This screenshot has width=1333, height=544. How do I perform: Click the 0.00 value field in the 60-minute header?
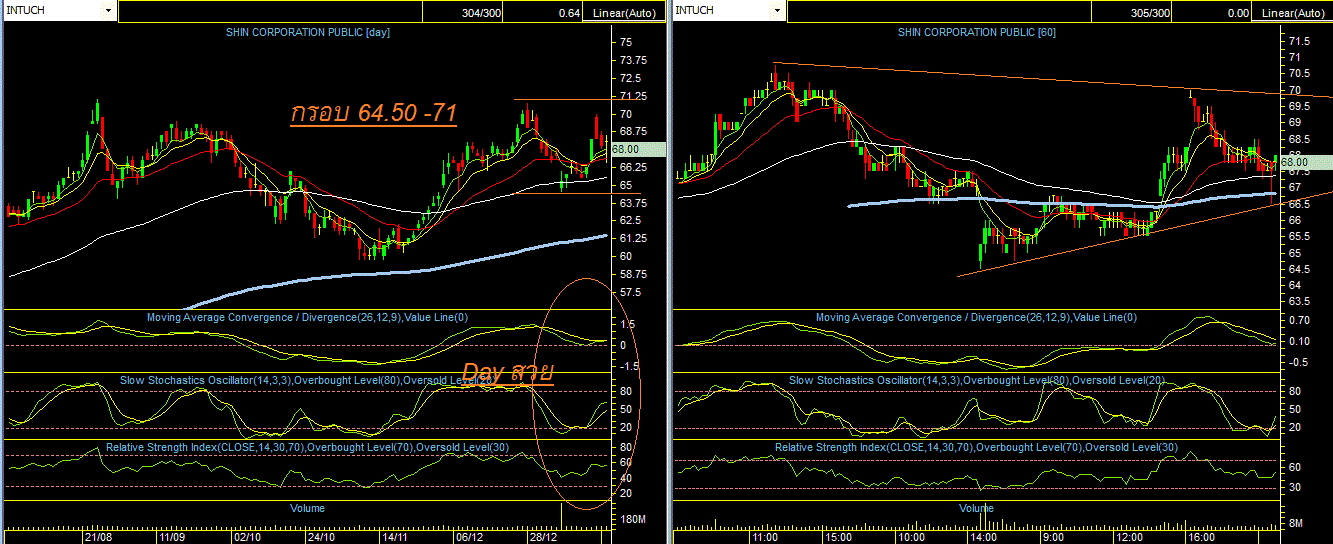[1213, 12]
